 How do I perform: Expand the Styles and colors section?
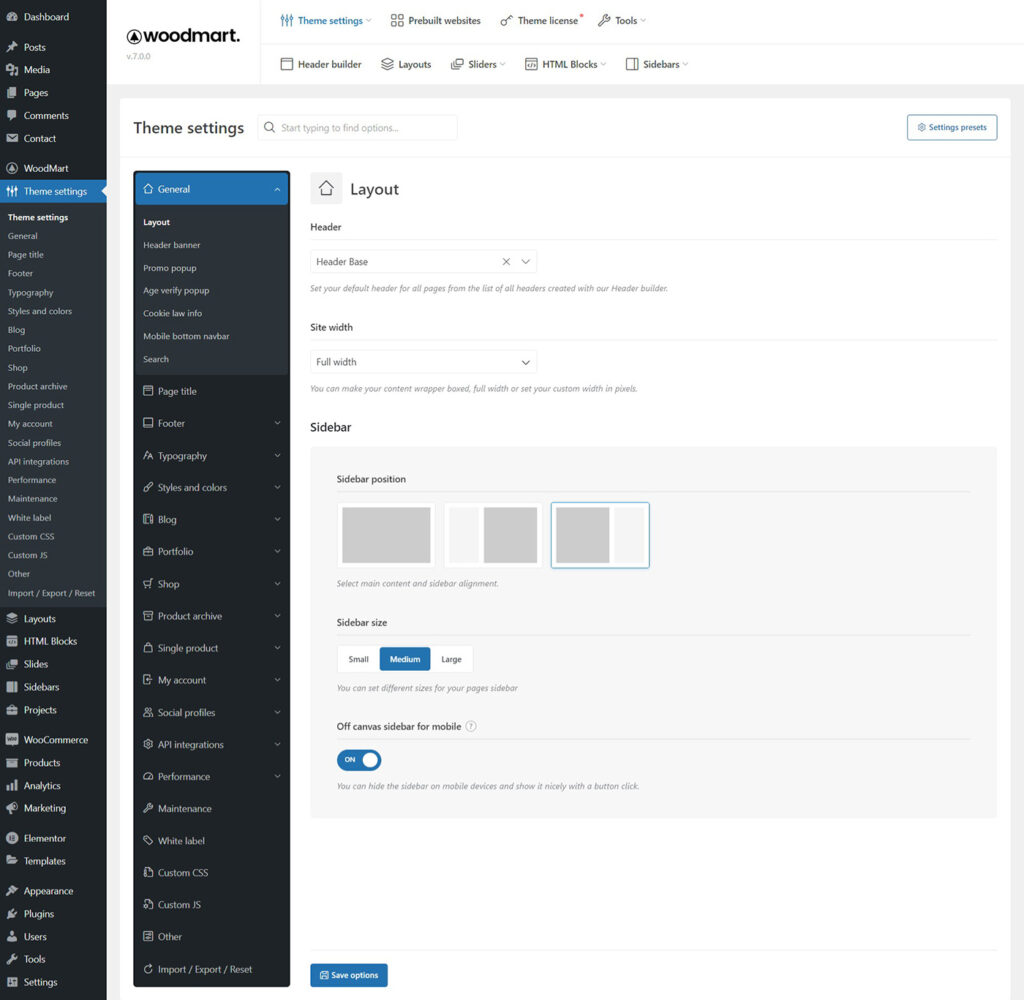(212, 487)
